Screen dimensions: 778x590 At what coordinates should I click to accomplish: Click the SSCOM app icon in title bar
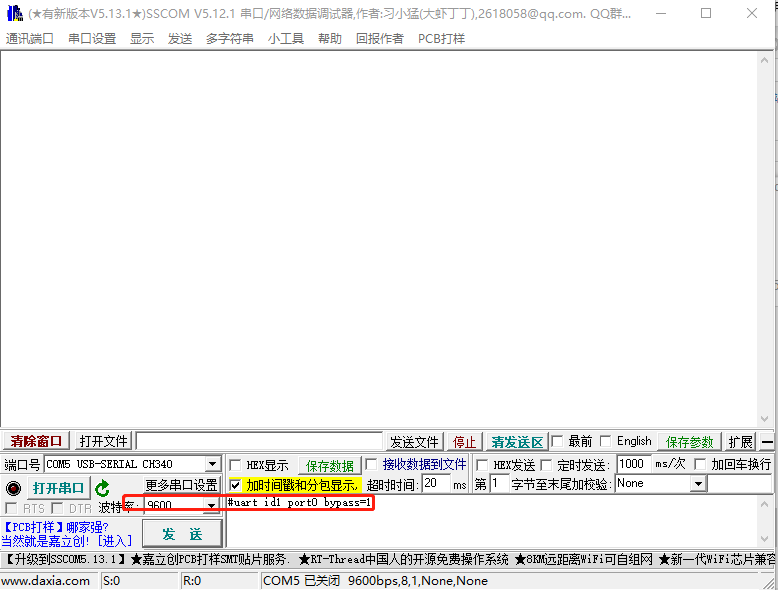pyautogui.click(x=14, y=14)
